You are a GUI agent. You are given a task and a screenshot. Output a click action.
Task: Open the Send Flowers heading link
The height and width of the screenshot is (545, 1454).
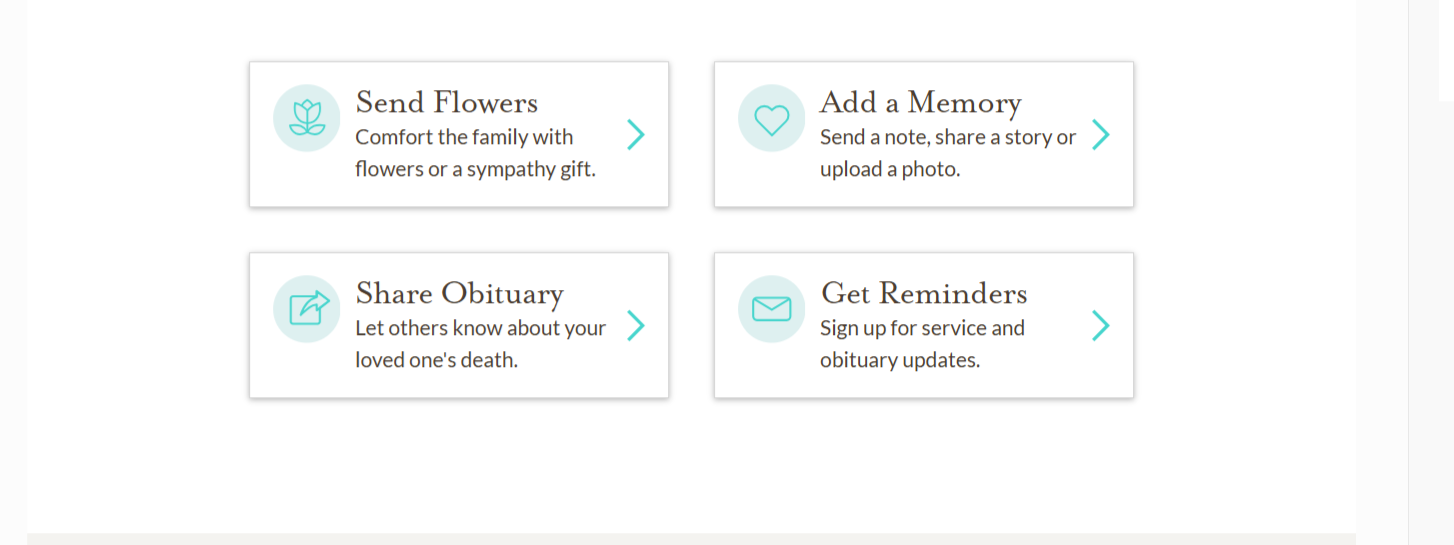tap(446, 102)
